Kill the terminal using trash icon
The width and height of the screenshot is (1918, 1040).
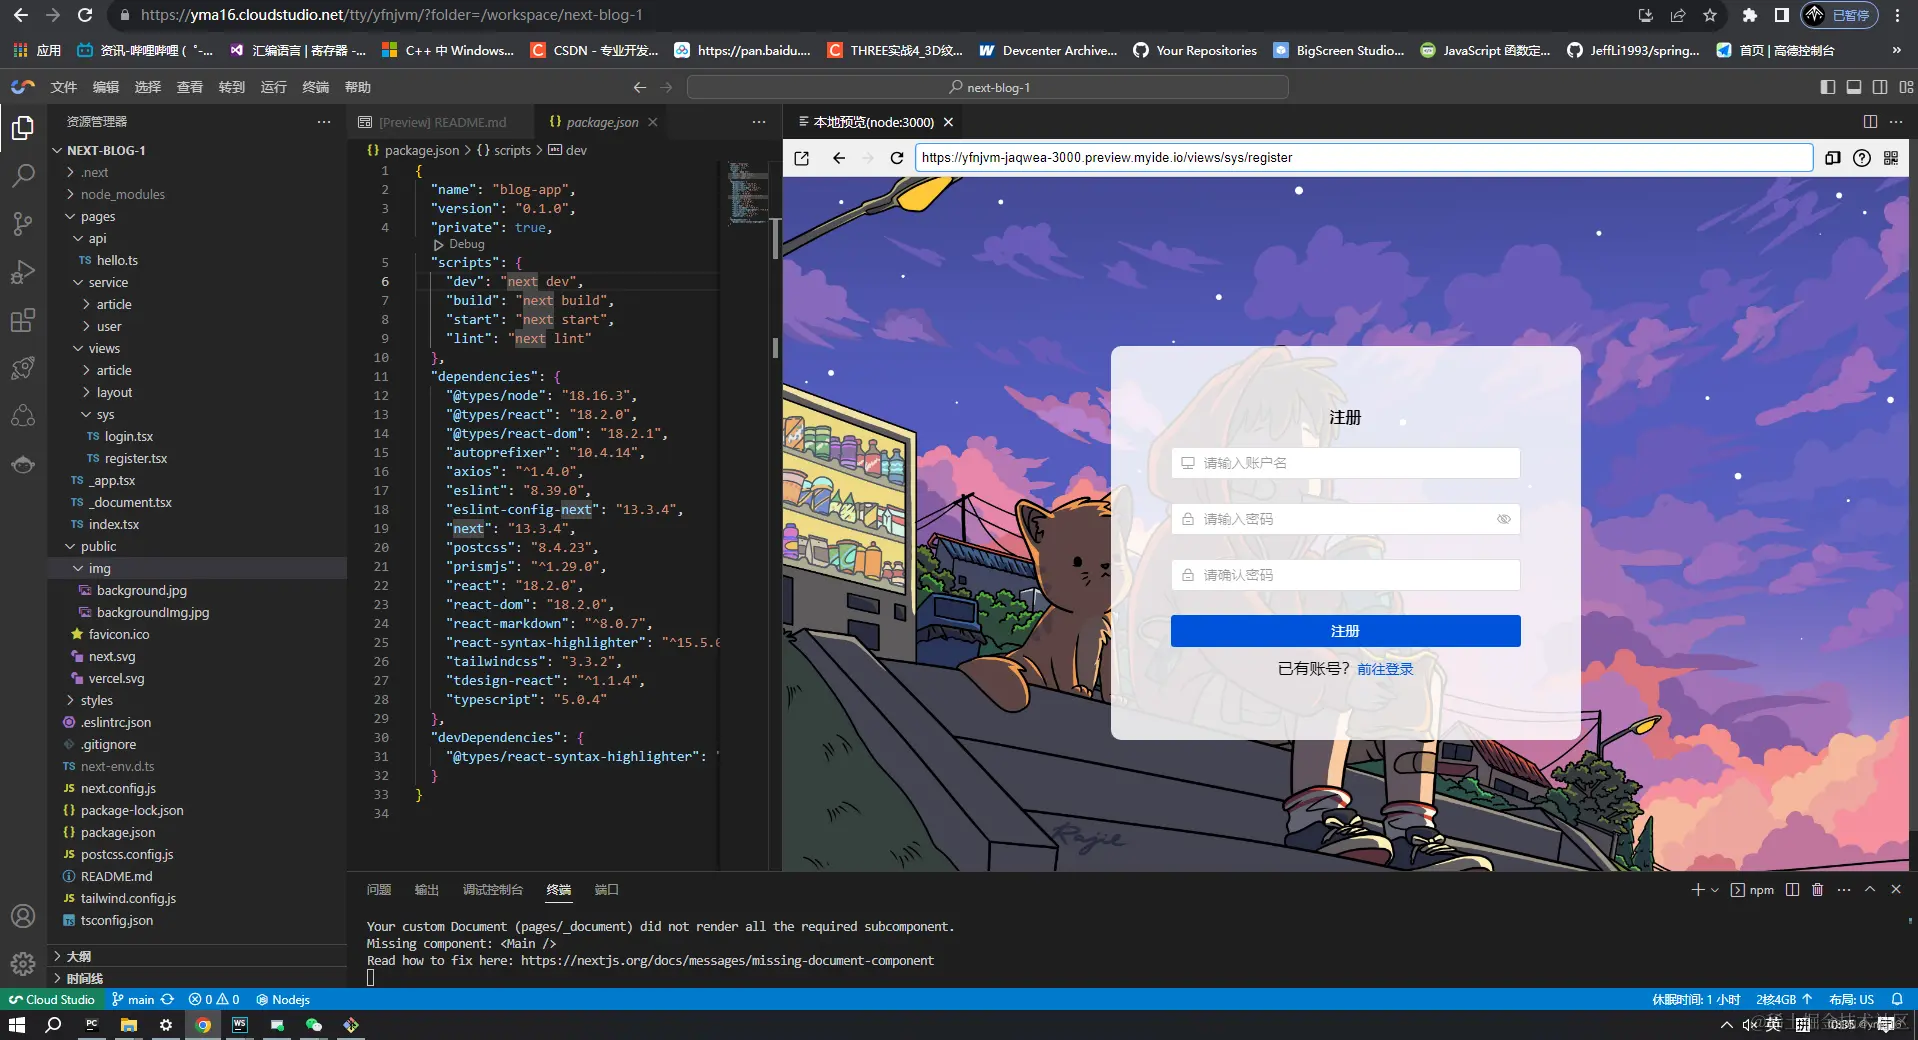1817,889
